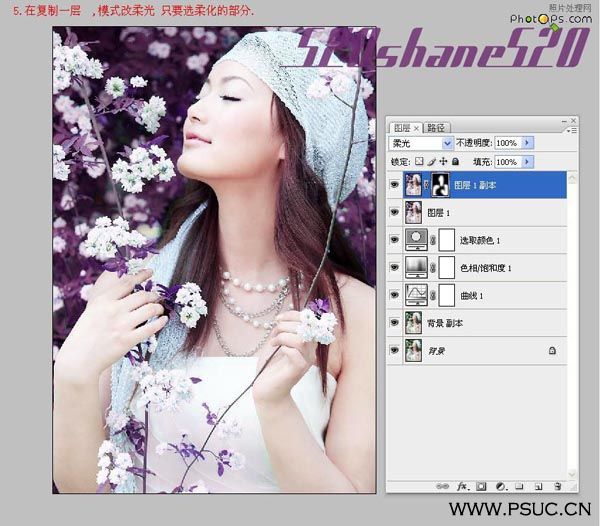Select layer named 图层 1 副本
This screenshot has height=526, width=600.
(x=475, y=186)
